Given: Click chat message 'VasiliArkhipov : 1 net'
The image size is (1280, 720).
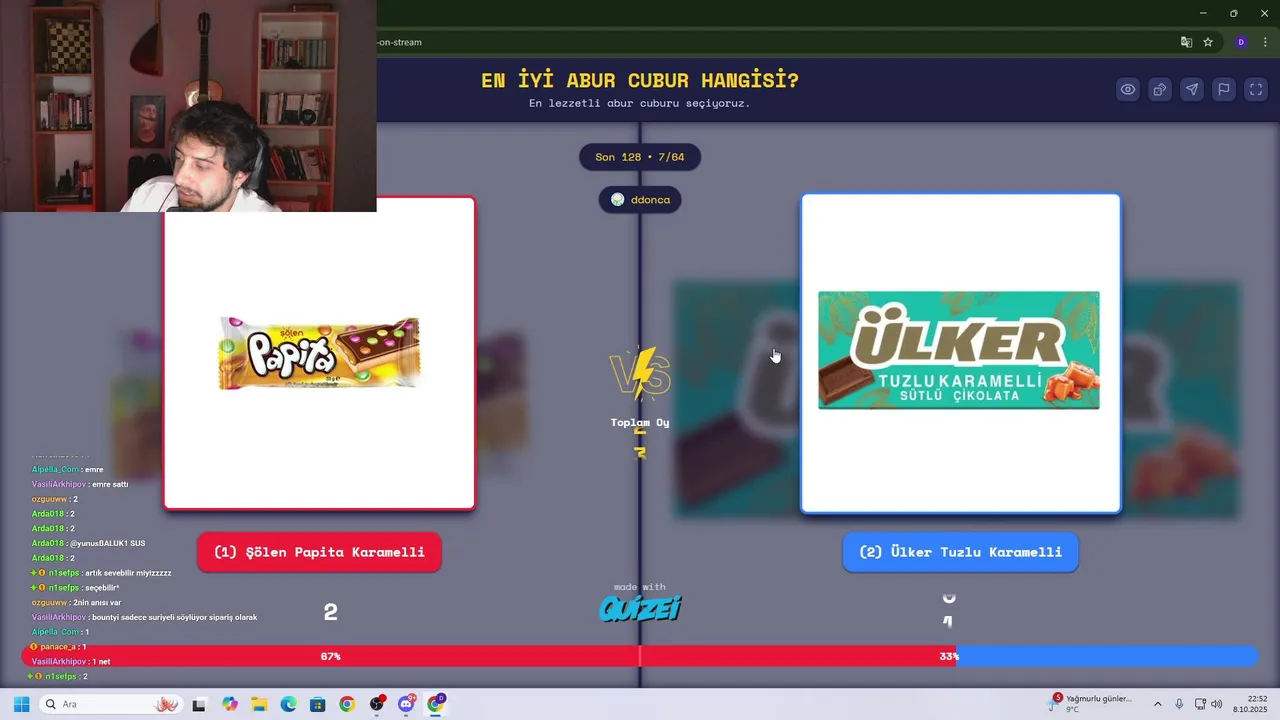Looking at the screenshot, I should tap(71, 662).
